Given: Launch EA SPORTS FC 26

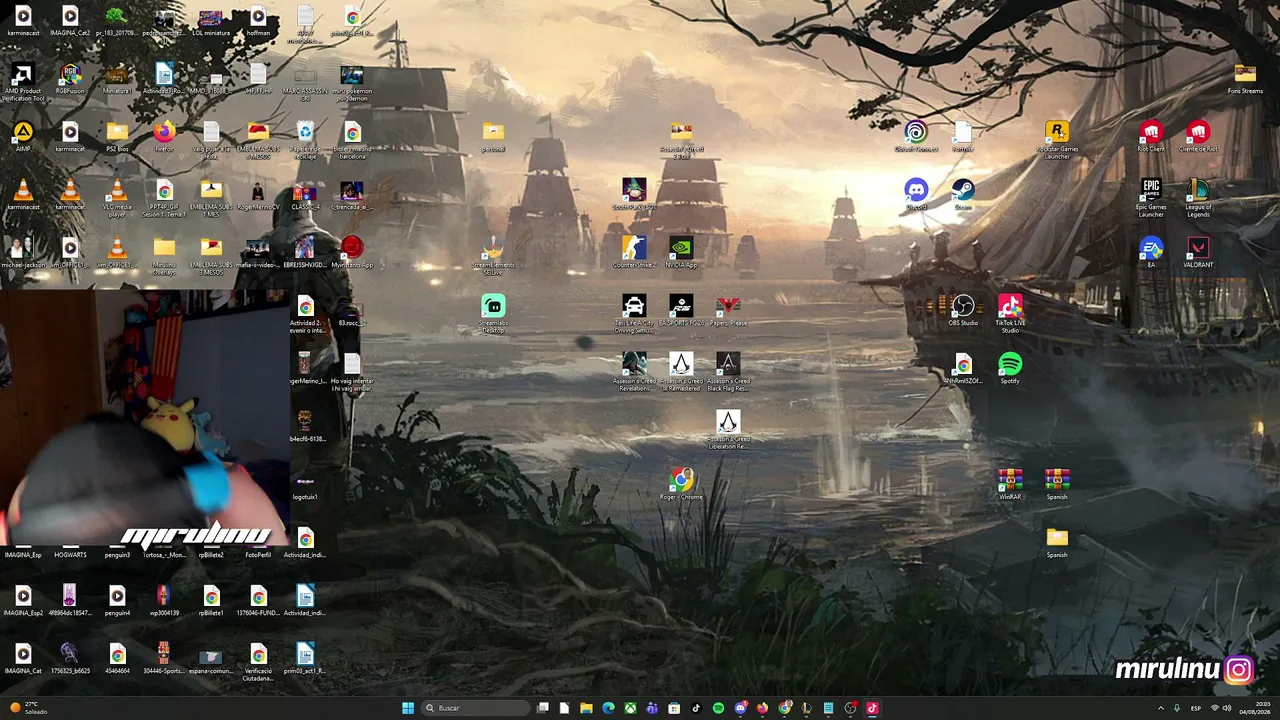Looking at the screenshot, I should tap(681, 309).
